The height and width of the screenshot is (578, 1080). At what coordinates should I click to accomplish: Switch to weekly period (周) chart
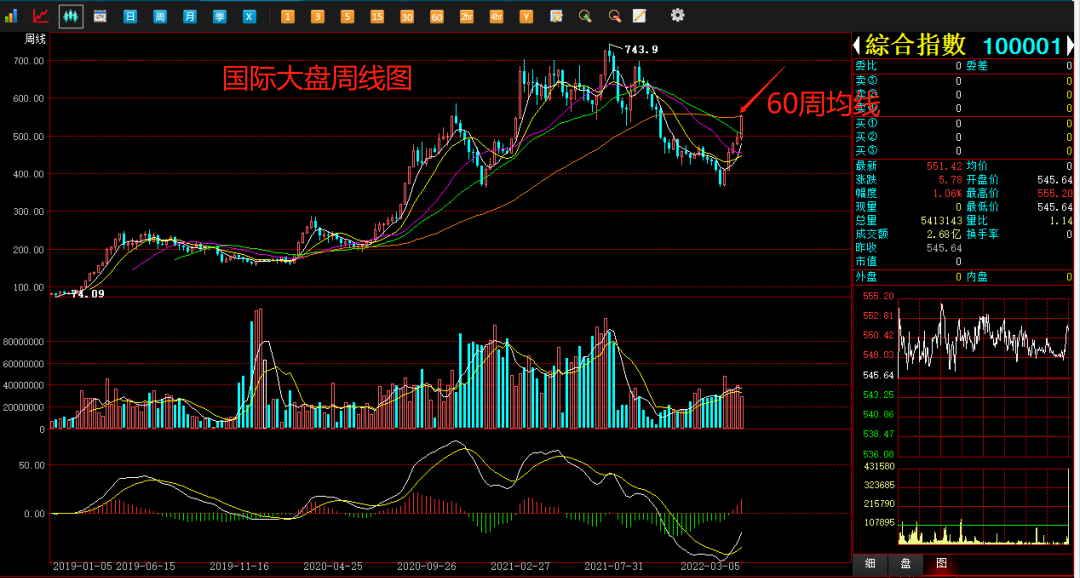[160, 16]
